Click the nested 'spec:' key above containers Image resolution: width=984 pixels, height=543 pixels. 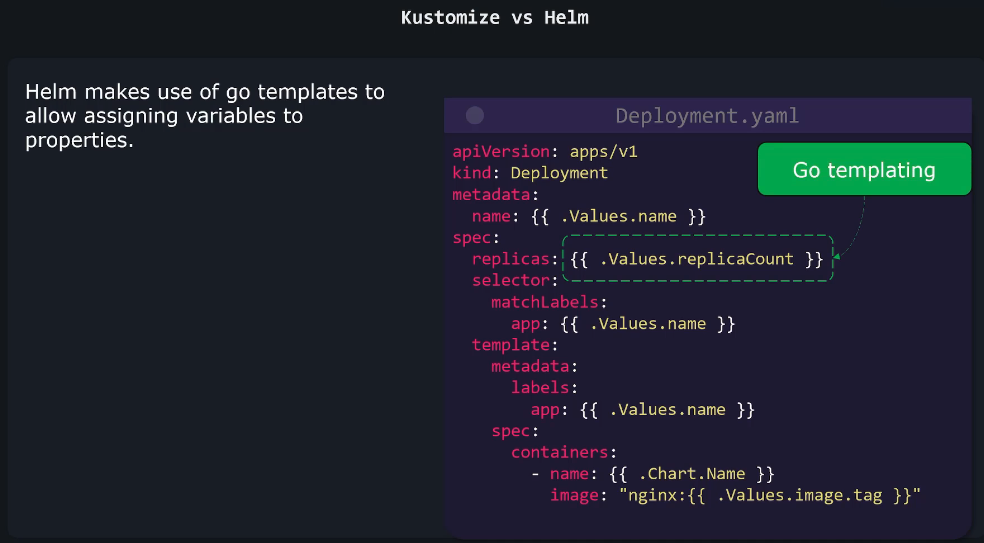click(515, 431)
